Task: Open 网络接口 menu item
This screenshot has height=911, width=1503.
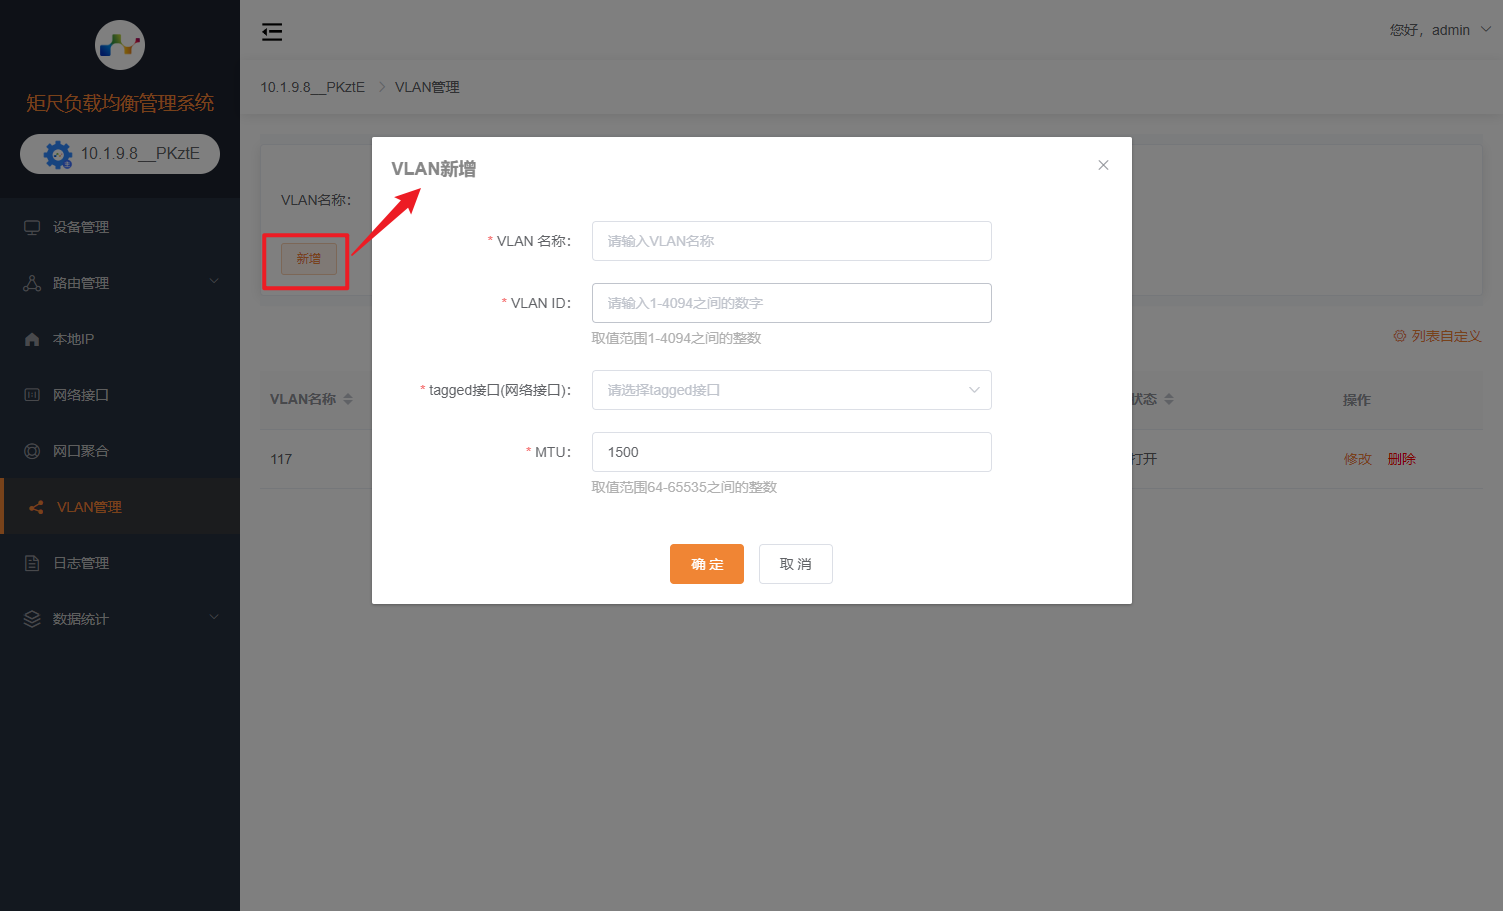Action: pyautogui.click(x=81, y=395)
